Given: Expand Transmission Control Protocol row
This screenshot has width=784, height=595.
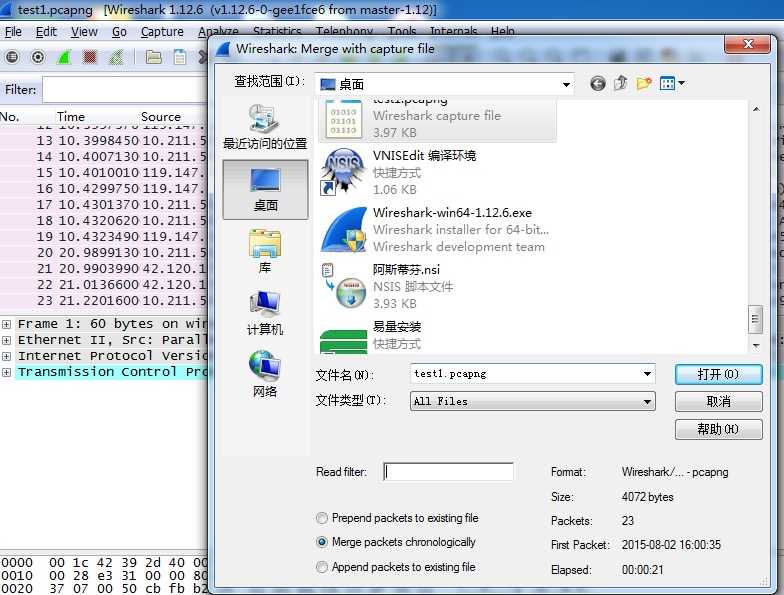Looking at the screenshot, I should coord(6,372).
